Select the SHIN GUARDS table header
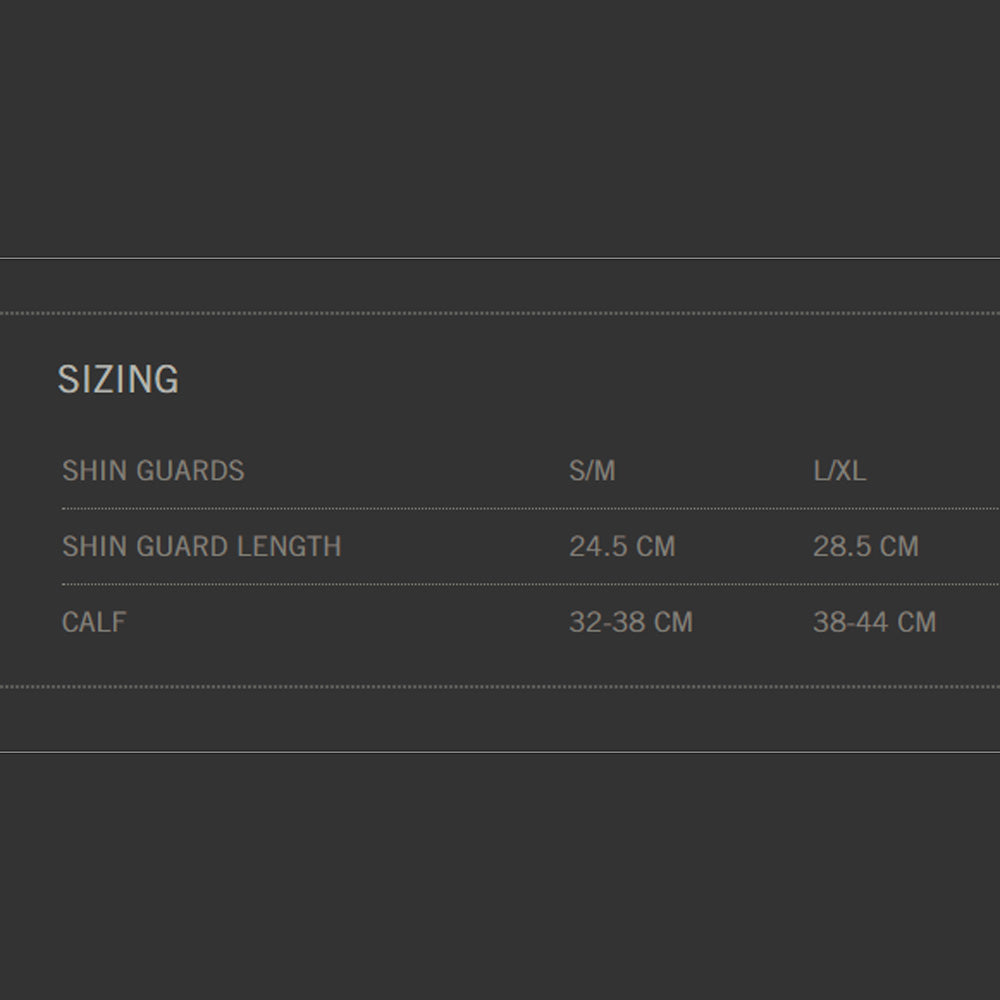The image size is (1000, 1000). 153,471
